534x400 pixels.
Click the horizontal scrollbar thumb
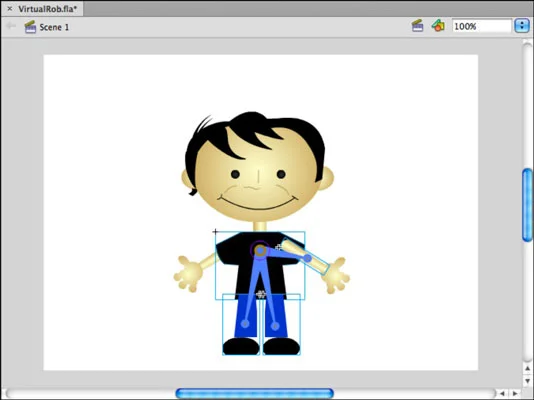(x=254, y=394)
